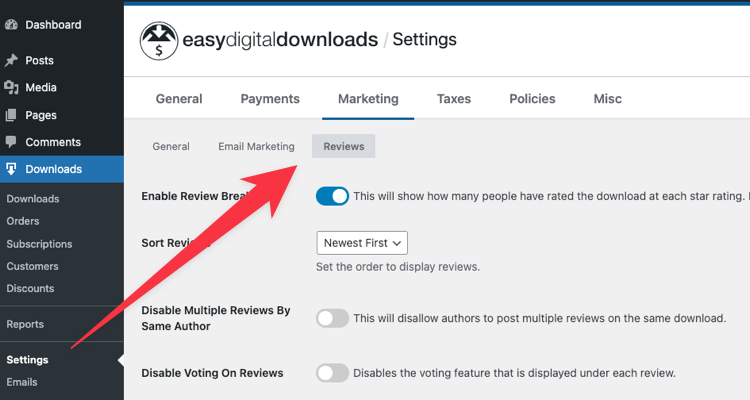
Task: Click the Disable Voting On Reviews label
Action: [x=212, y=373]
